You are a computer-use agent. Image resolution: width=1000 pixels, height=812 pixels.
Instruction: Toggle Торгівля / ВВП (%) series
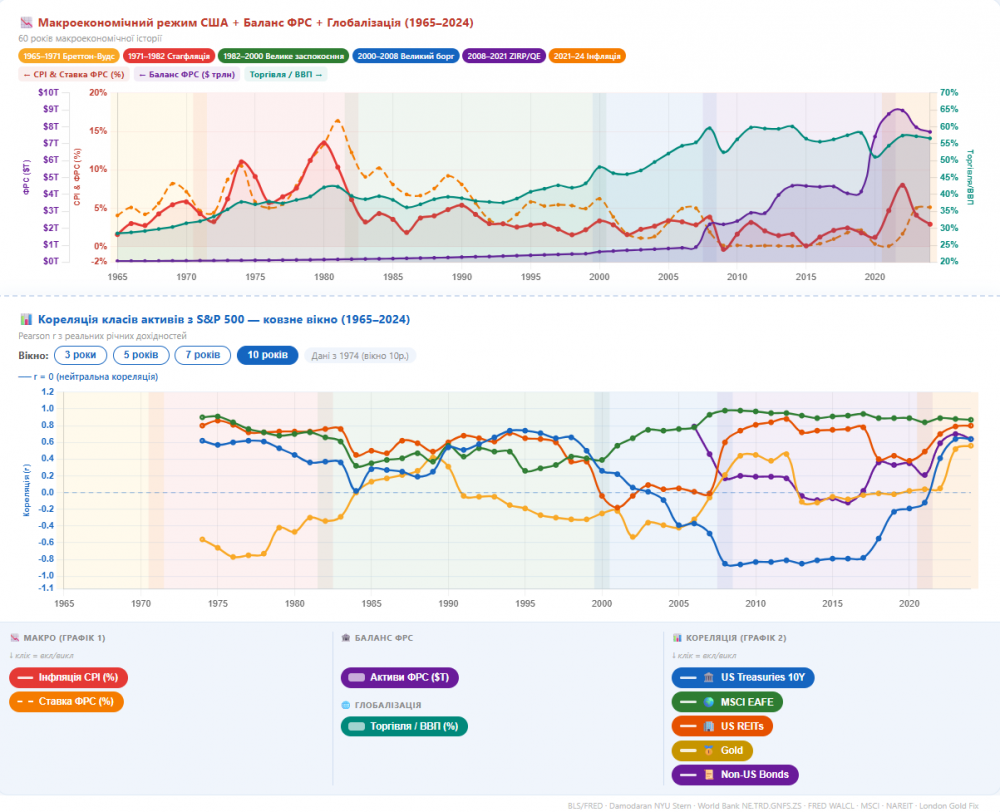click(405, 726)
